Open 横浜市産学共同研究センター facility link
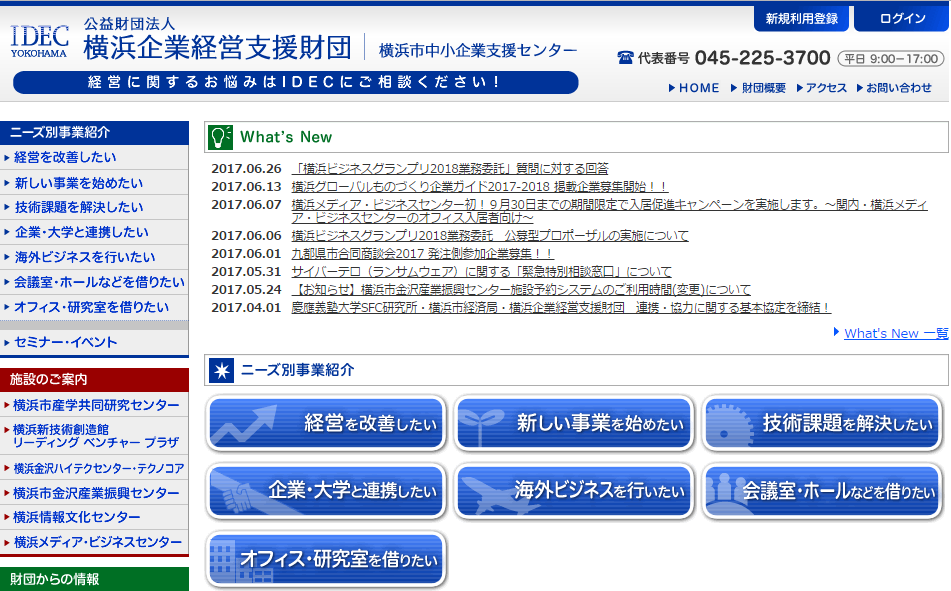This screenshot has width=951, height=591. coord(94,405)
